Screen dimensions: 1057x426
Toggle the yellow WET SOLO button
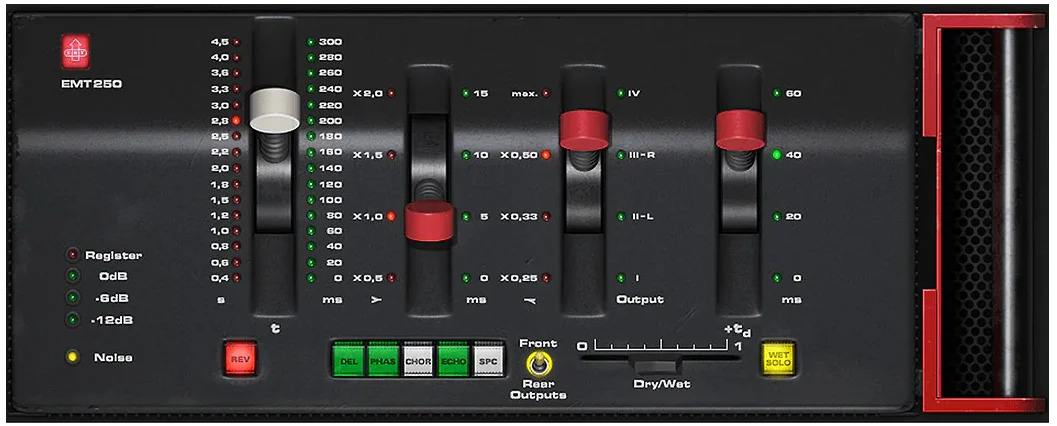pyautogui.click(x=778, y=359)
